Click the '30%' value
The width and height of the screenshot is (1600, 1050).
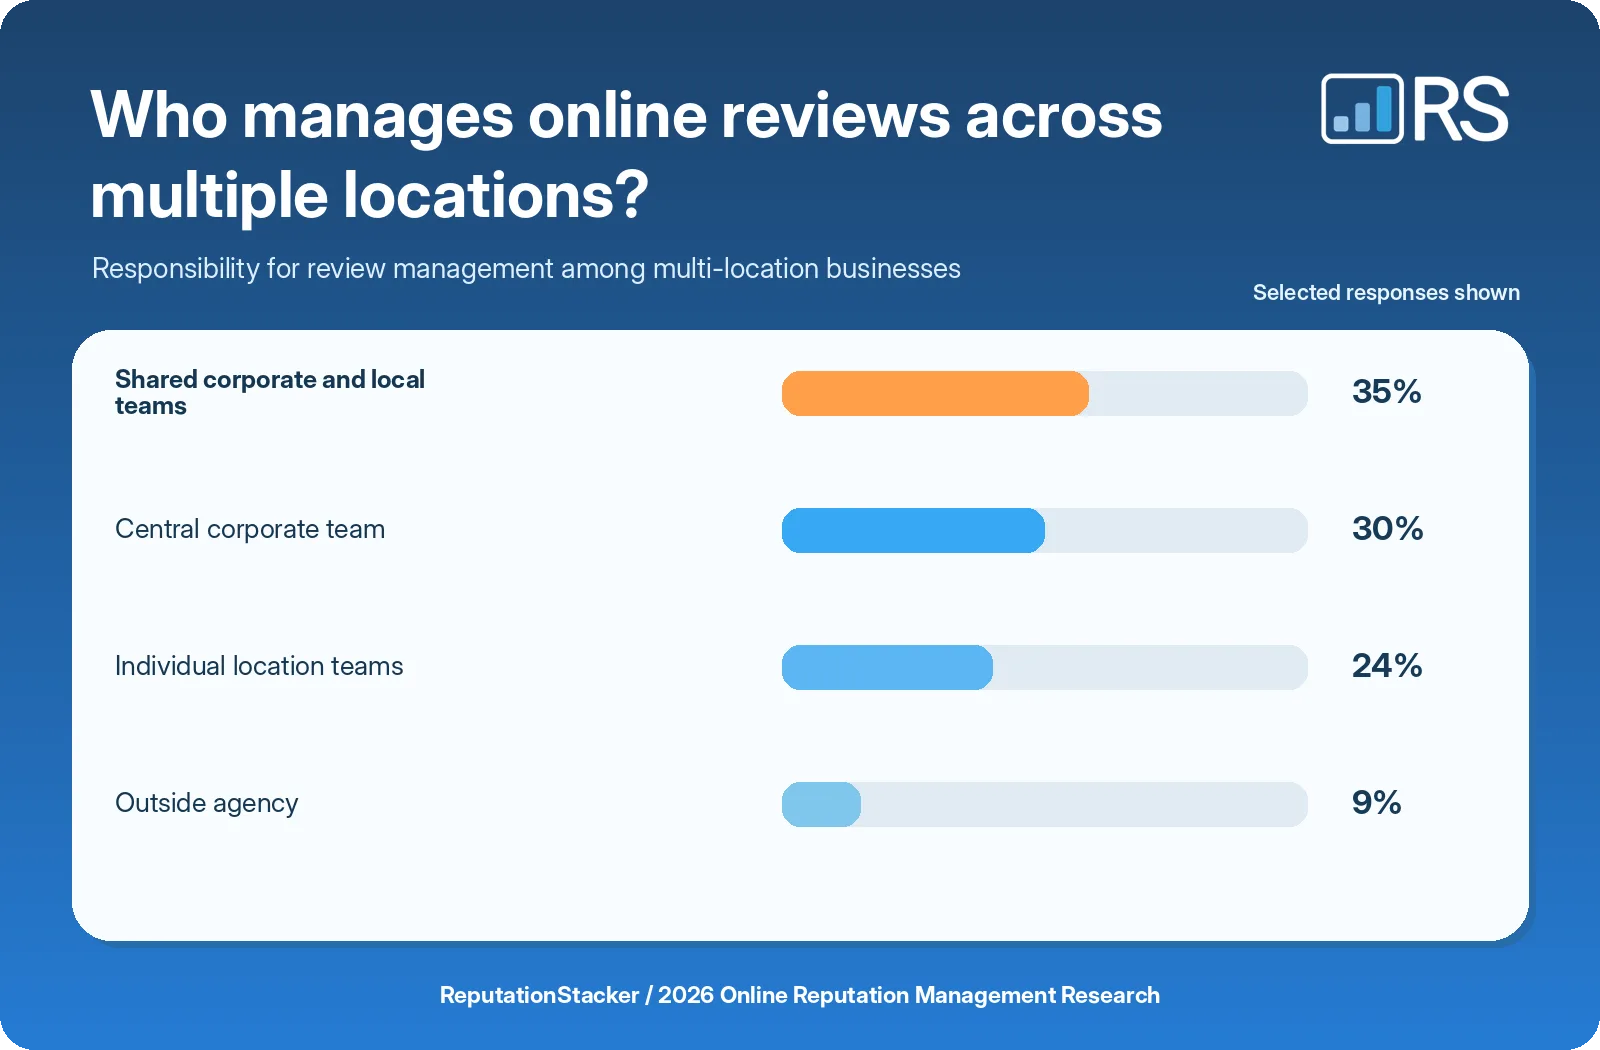(1387, 529)
